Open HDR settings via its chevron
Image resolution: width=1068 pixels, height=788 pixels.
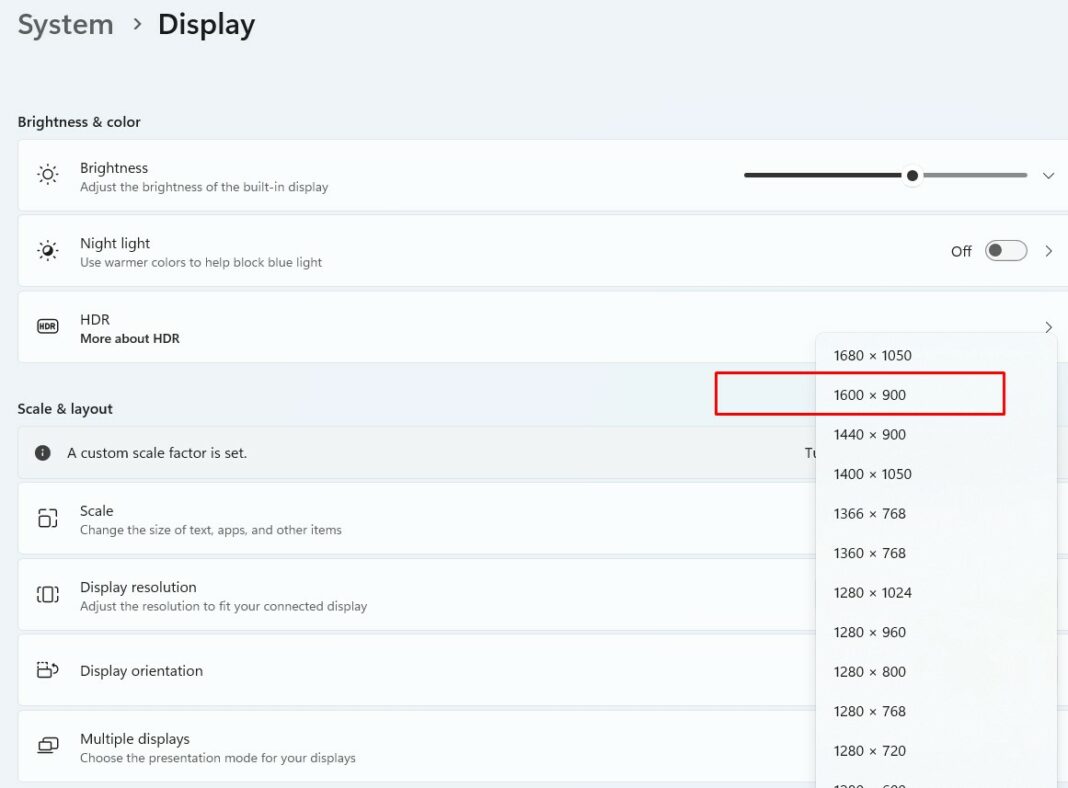click(1048, 326)
